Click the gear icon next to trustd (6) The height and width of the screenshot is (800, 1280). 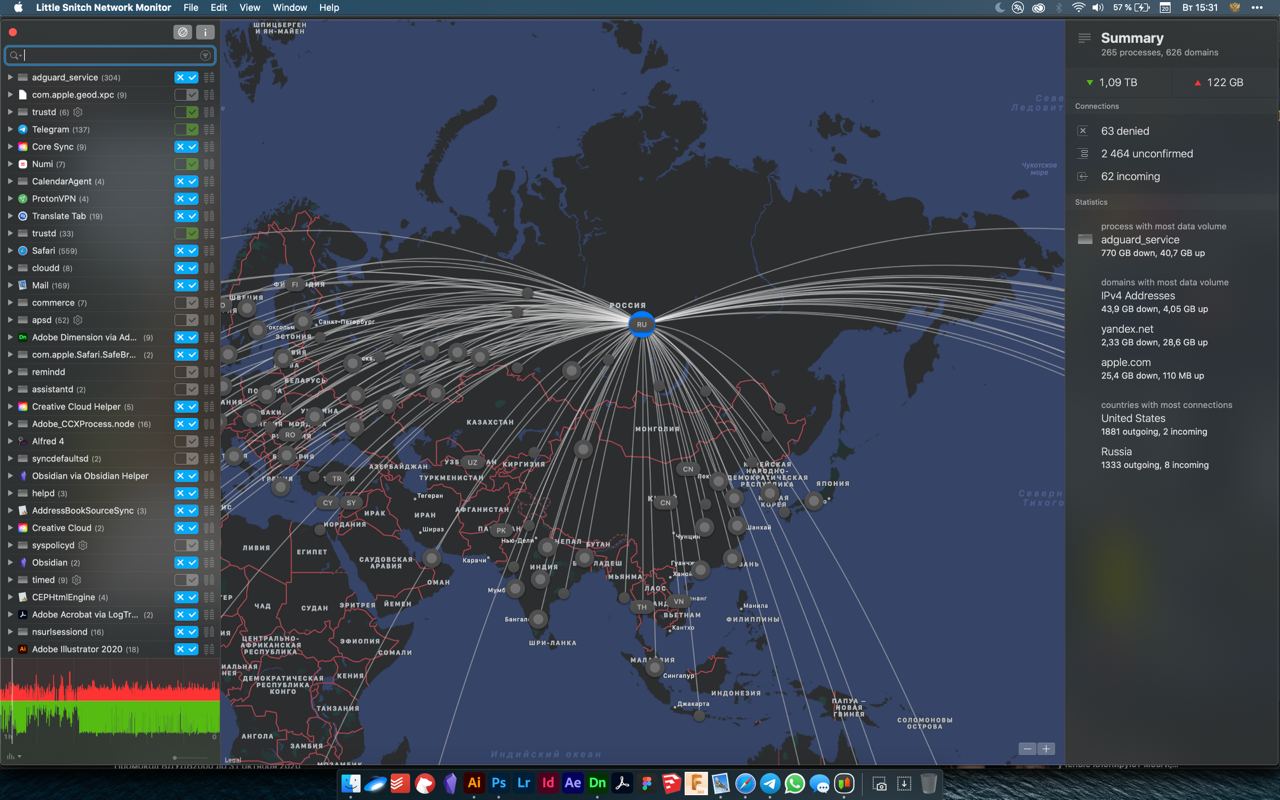pyautogui.click(x=78, y=112)
